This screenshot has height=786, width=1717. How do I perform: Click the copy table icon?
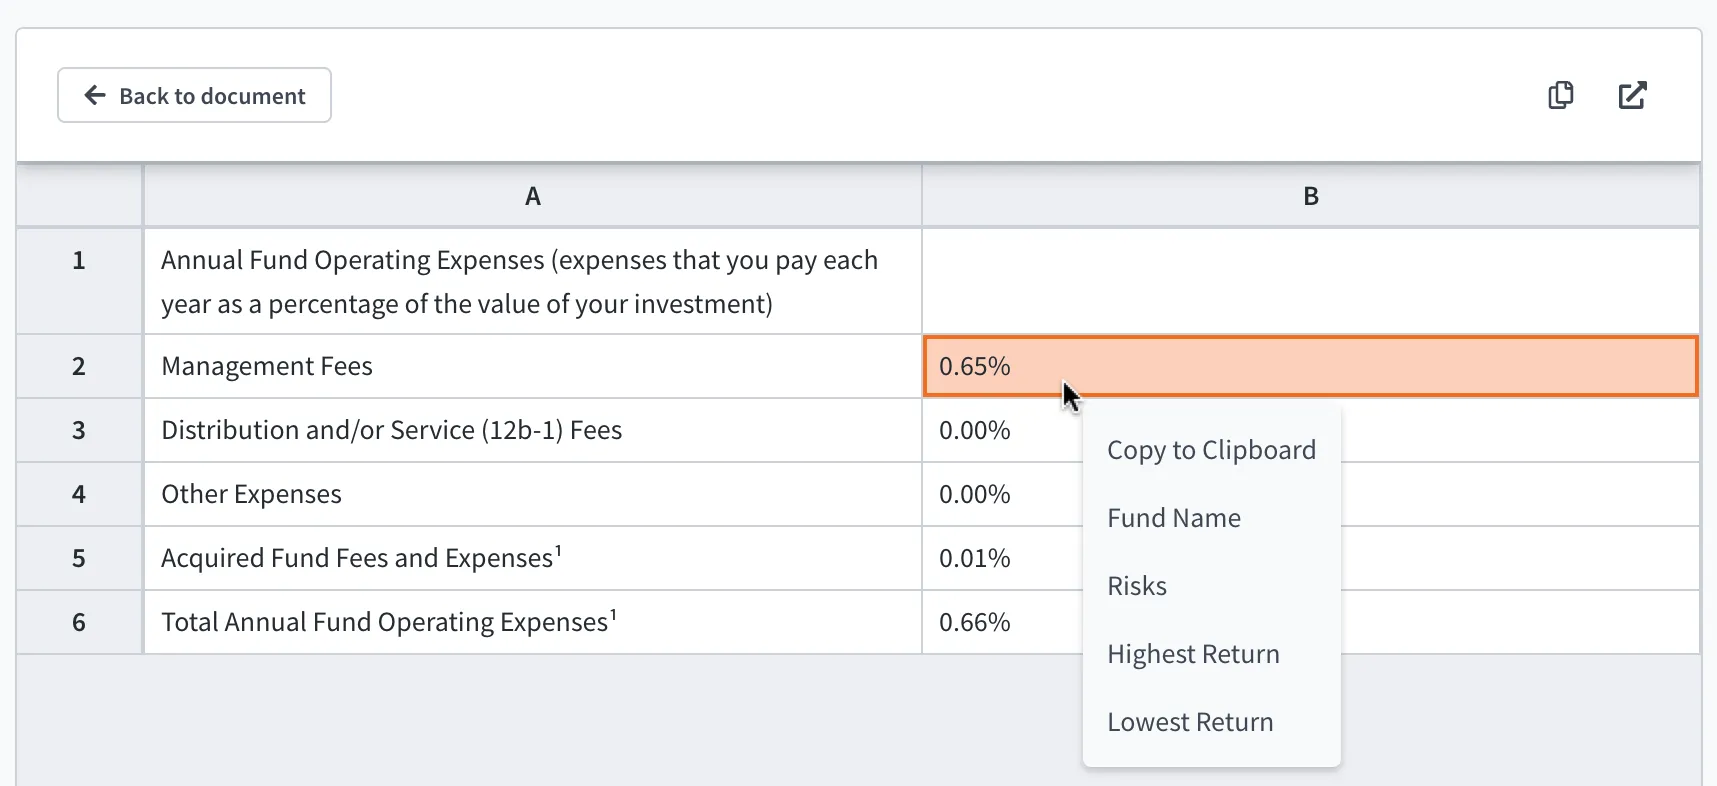pos(1560,95)
